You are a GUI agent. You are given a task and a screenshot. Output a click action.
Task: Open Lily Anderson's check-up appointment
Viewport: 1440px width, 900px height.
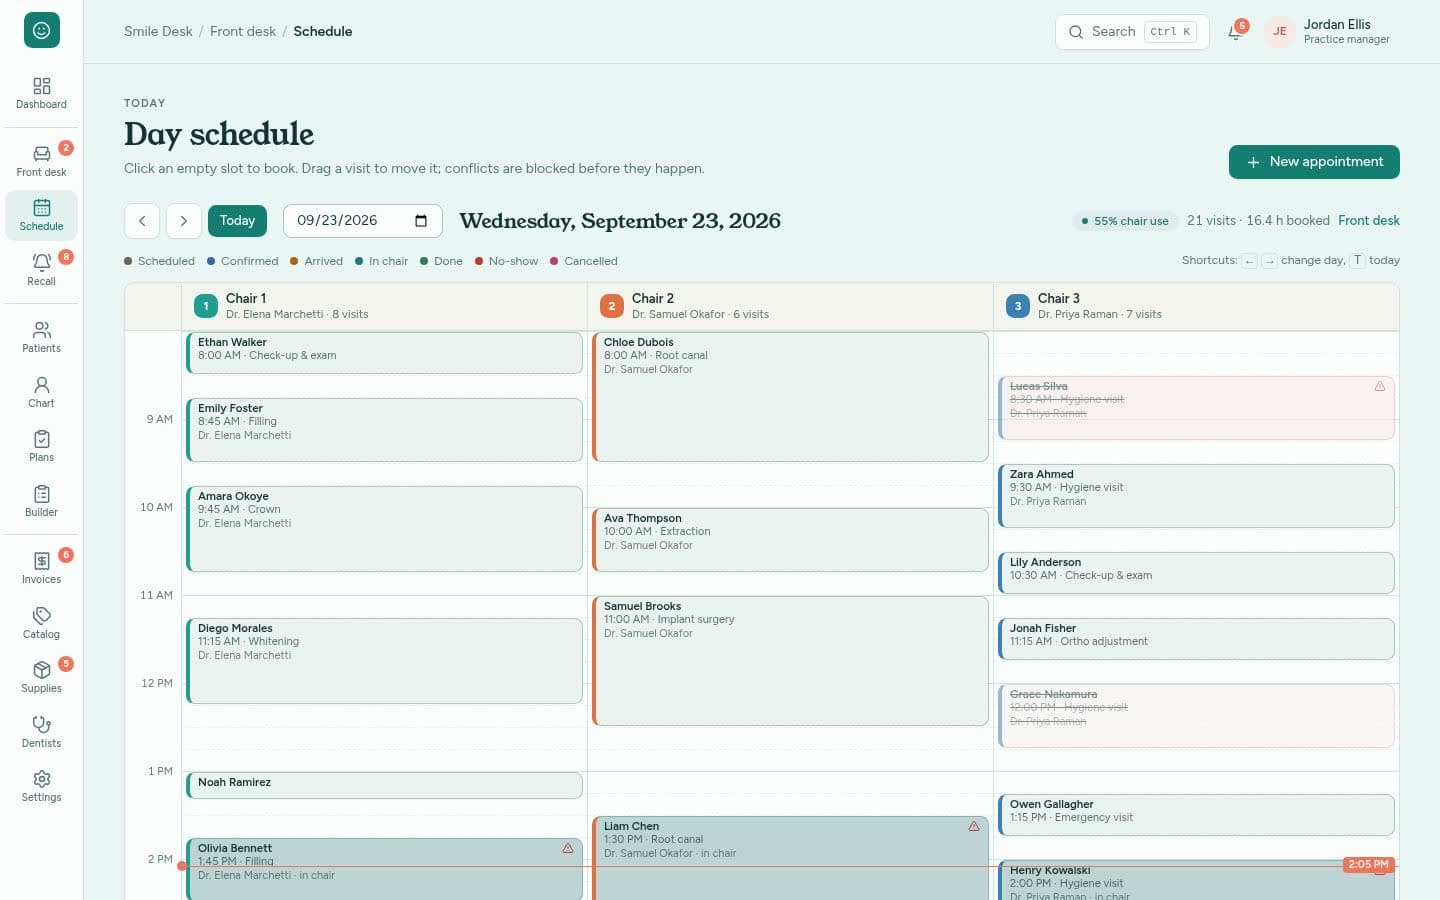pyautogui.click(x=1196, y=573)
